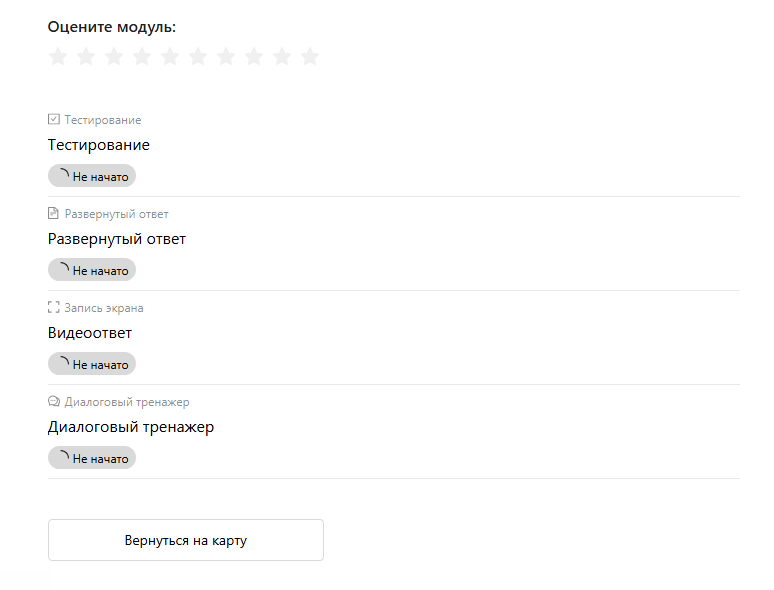Click the Не начато status under Диалоговый тренажер
The width and height of the screenshot is (774, 590).
[x=92, y=458]
